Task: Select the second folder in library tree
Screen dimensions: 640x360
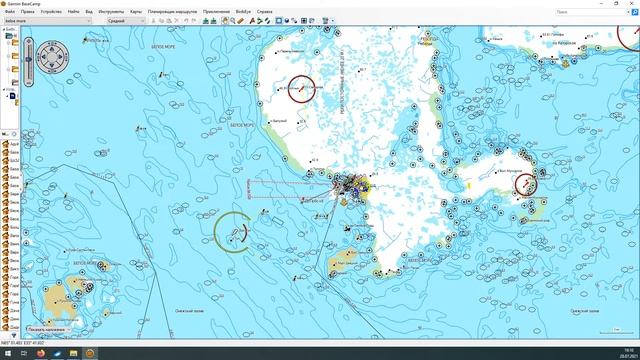Action: 15,55
